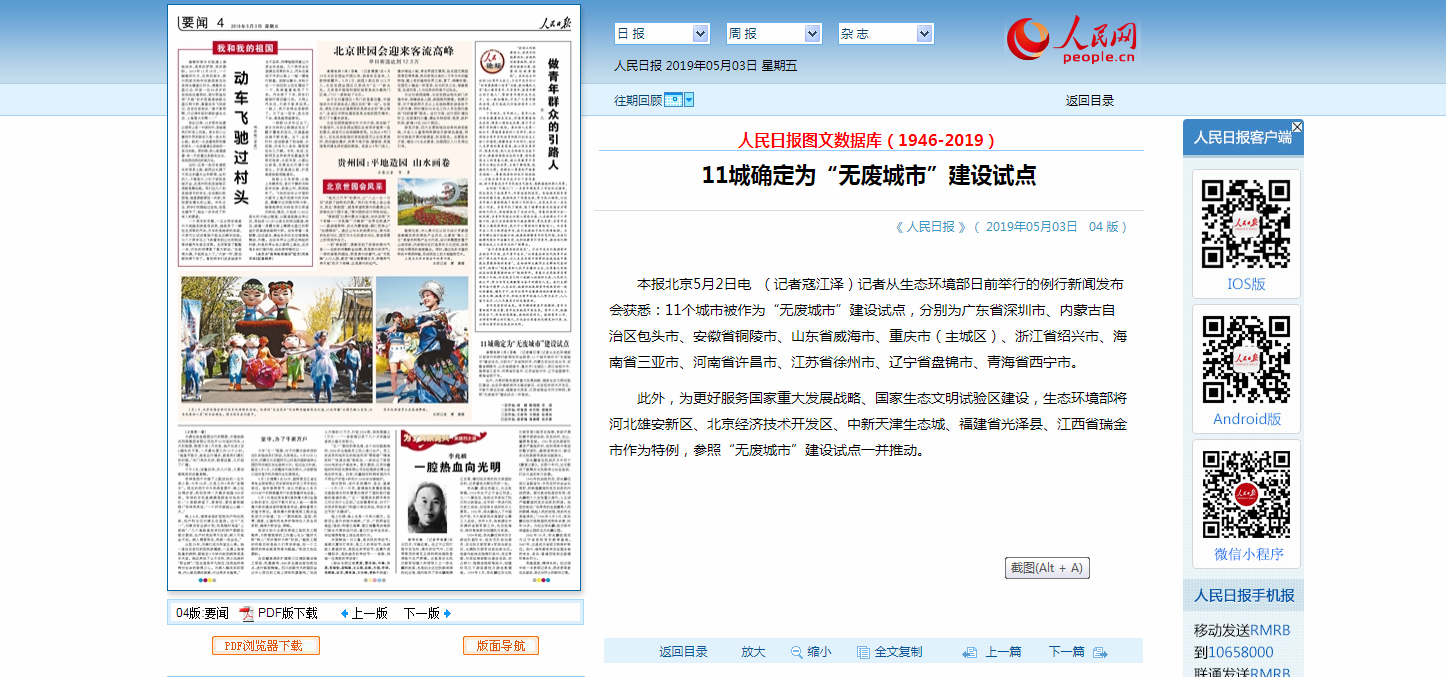Viewport: 1446px width, 677px height.
Task: Click the blue right arrow after 下一版
Action: click(447, 613)
